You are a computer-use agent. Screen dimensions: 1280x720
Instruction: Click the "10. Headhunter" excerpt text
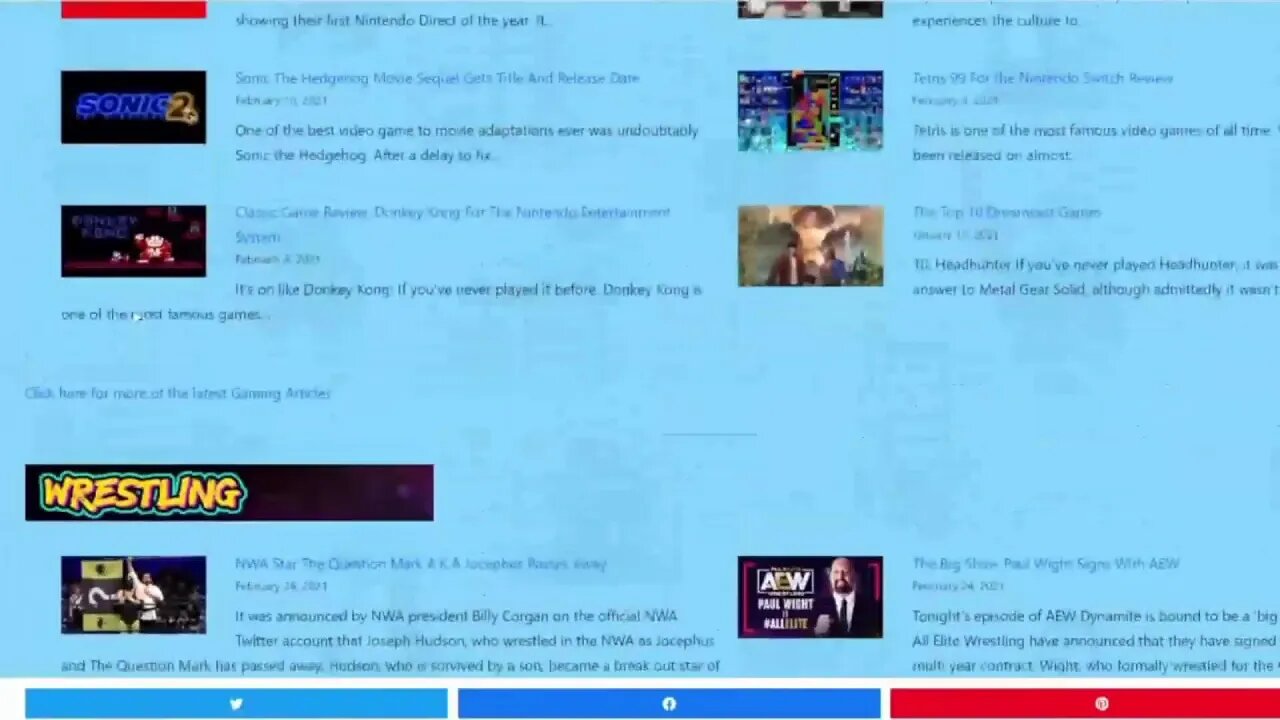point(1096,276)
